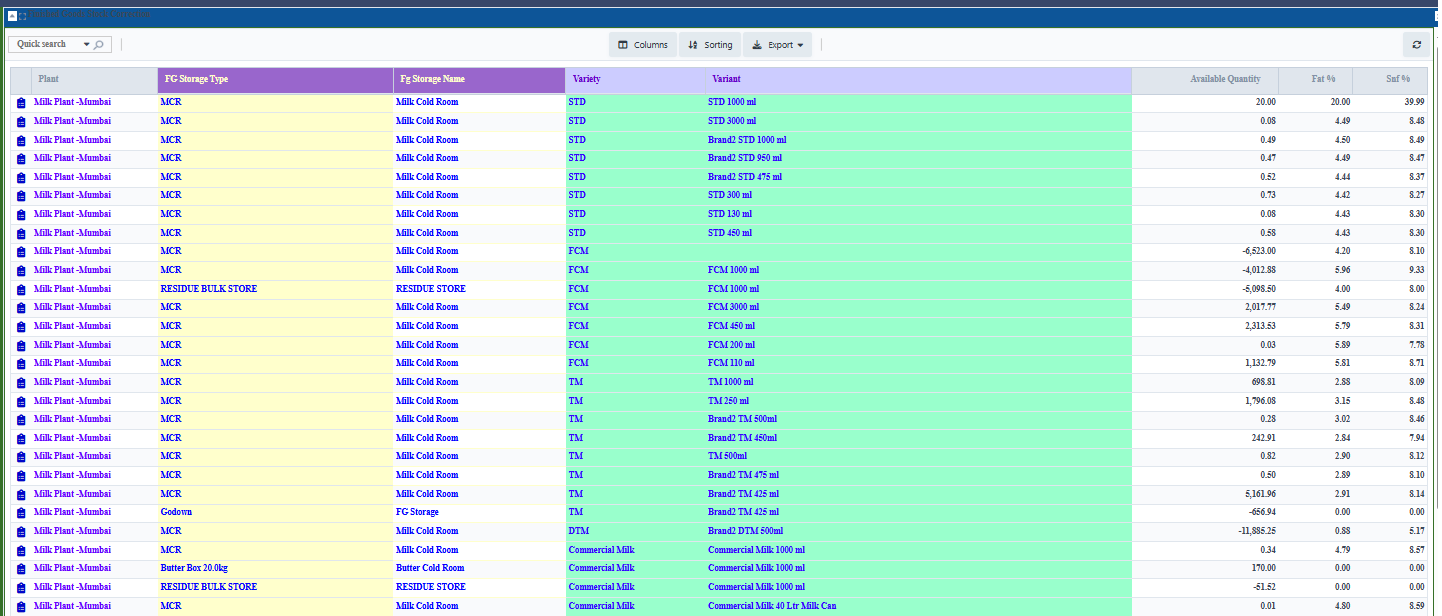Open the Quick search dropdown arrow
Image resolution: width=1442 pixels, height=616 pixels.
point(86,45)
